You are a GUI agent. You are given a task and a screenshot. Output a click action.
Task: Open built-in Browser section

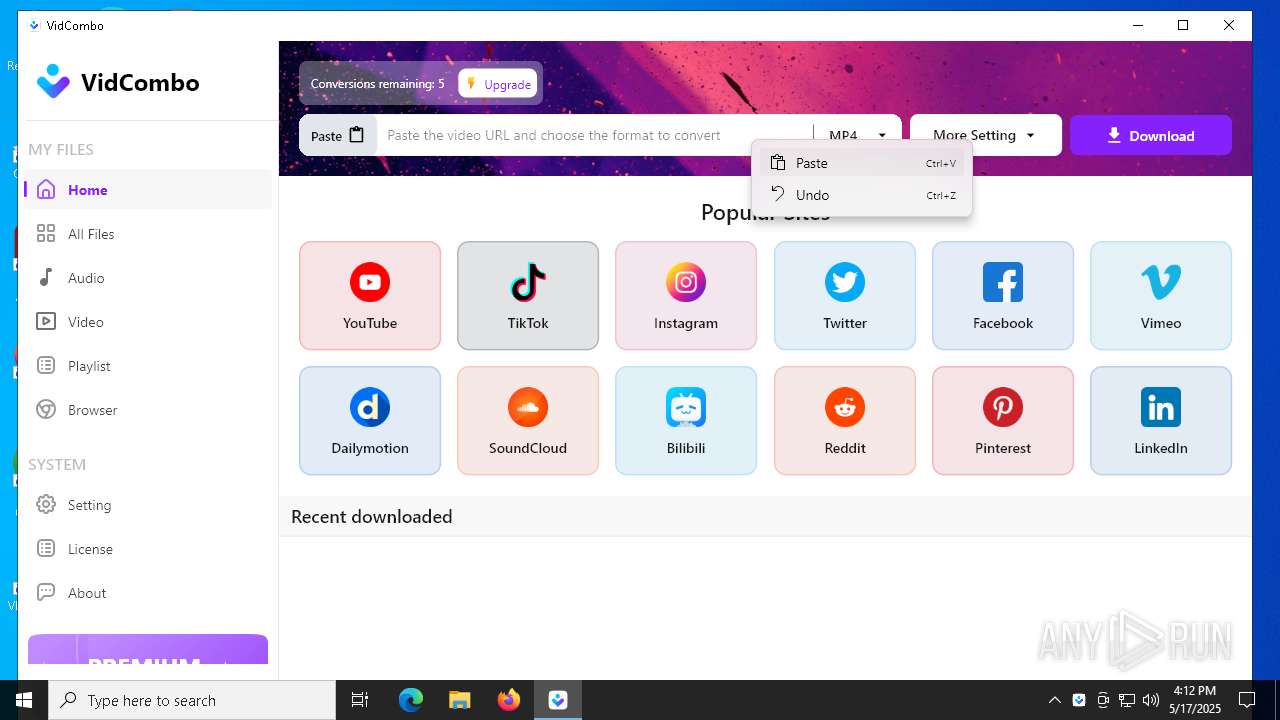coord(148,410)
